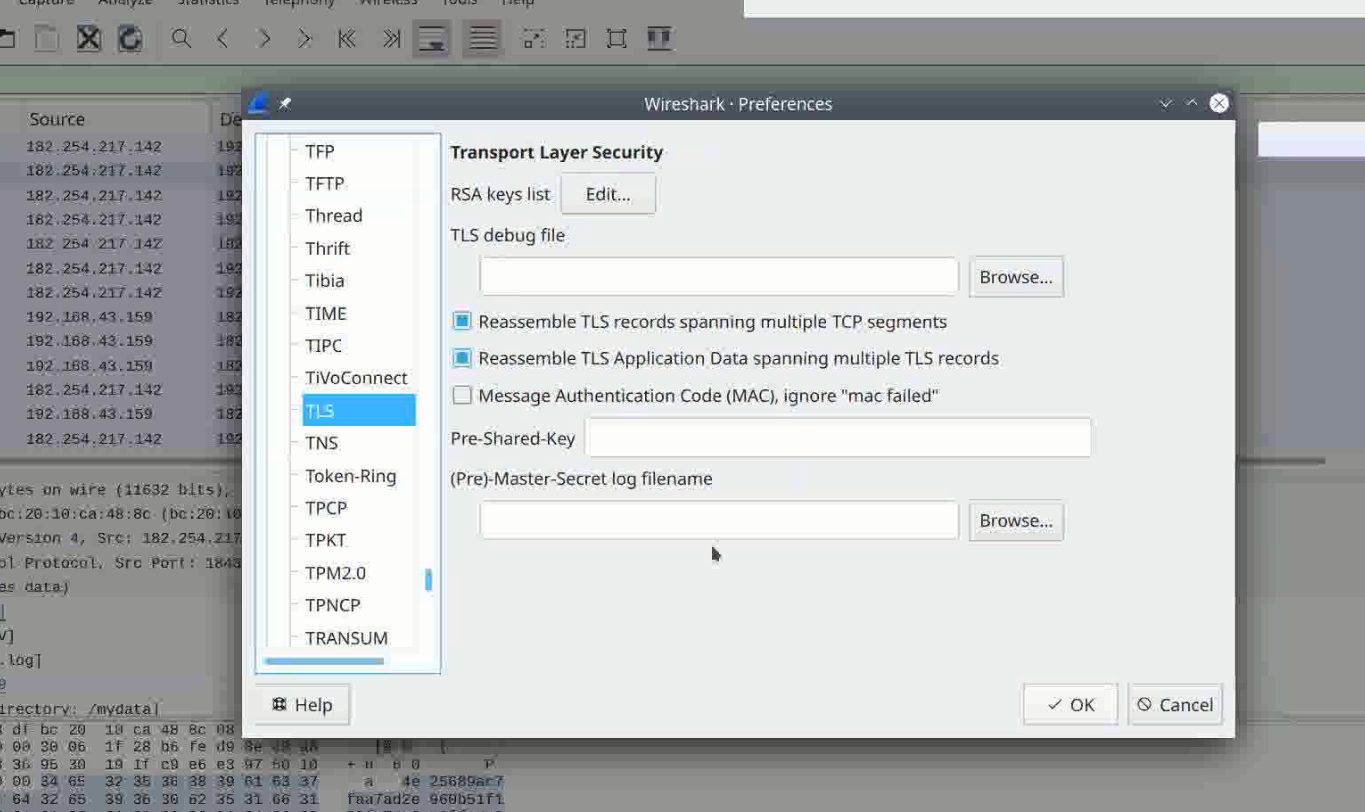Check ignore "mac failed" MAC option
Screen dimensions: 1365x812
[x=461, y=395]
